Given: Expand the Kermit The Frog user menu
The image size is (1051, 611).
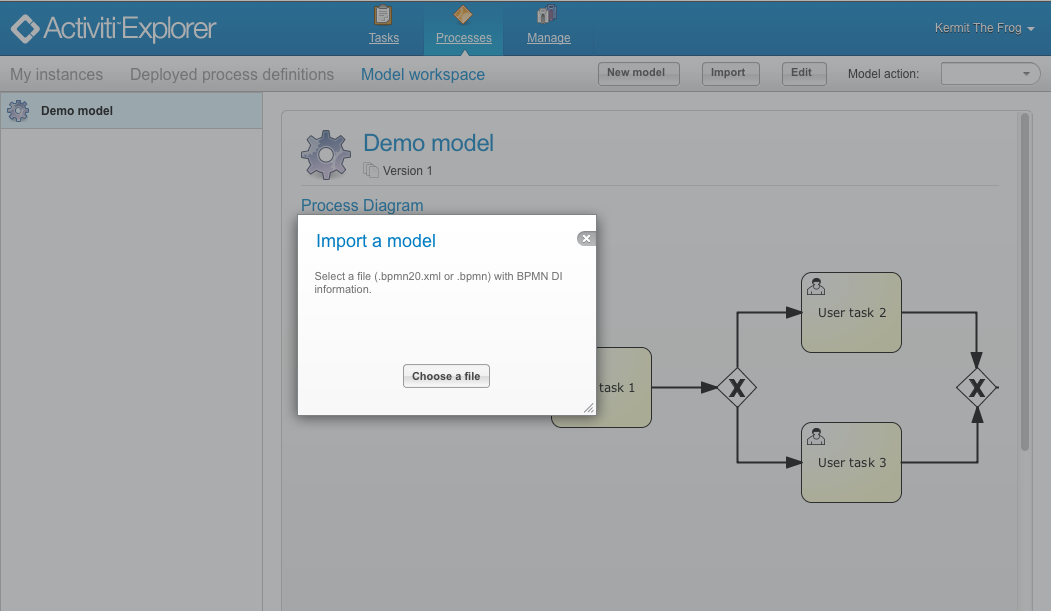Looking at the screenshot, I should [x=983, y=28].
